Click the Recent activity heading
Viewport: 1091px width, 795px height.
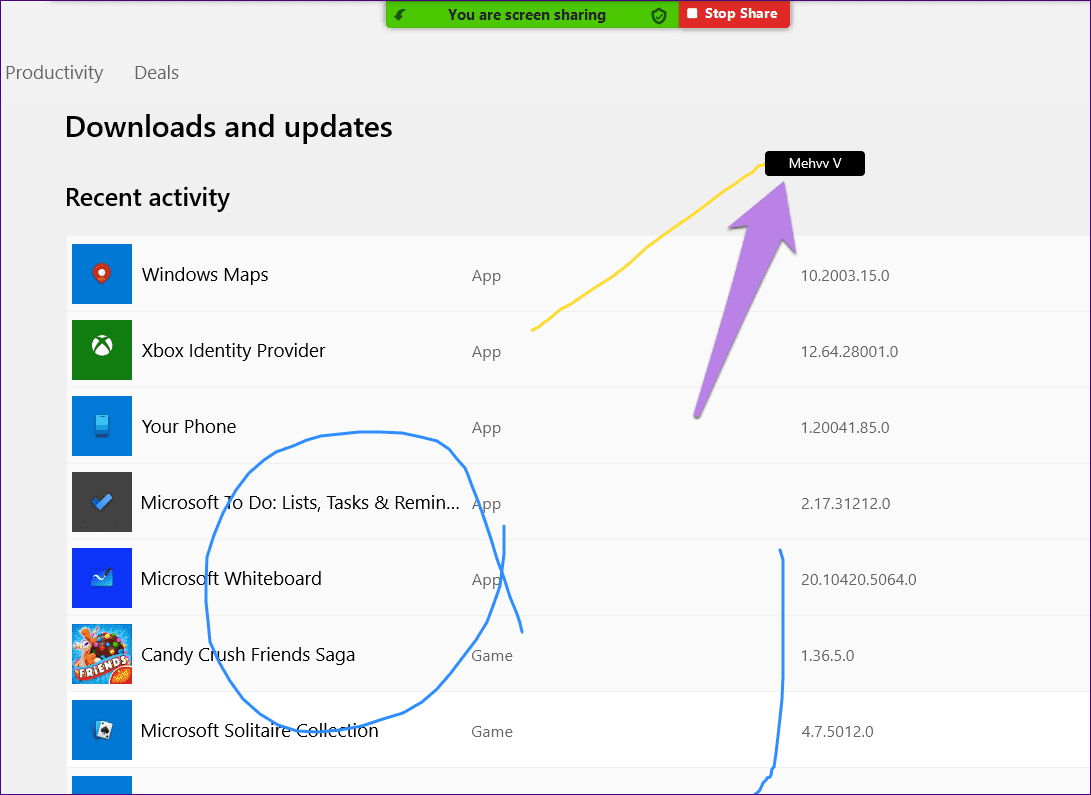148,198
